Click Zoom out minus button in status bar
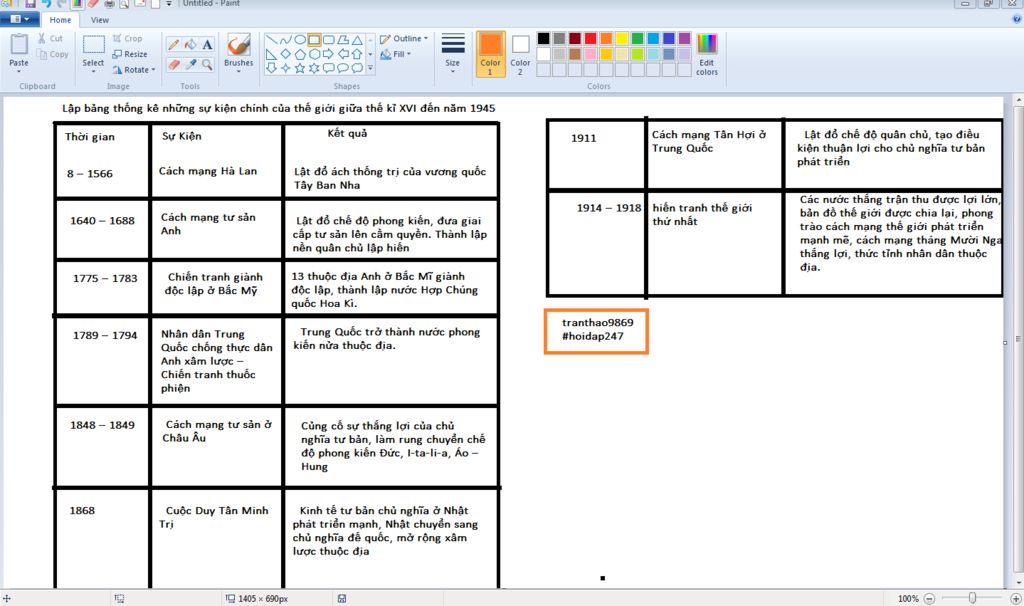 tap(929, 598)
